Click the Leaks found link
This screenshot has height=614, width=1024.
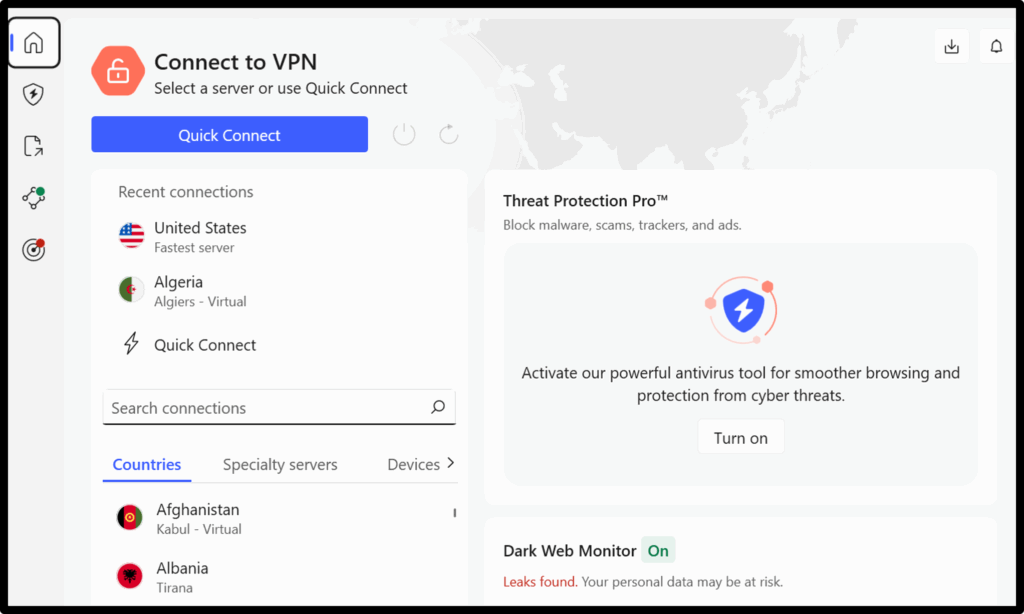click(538, 581)
